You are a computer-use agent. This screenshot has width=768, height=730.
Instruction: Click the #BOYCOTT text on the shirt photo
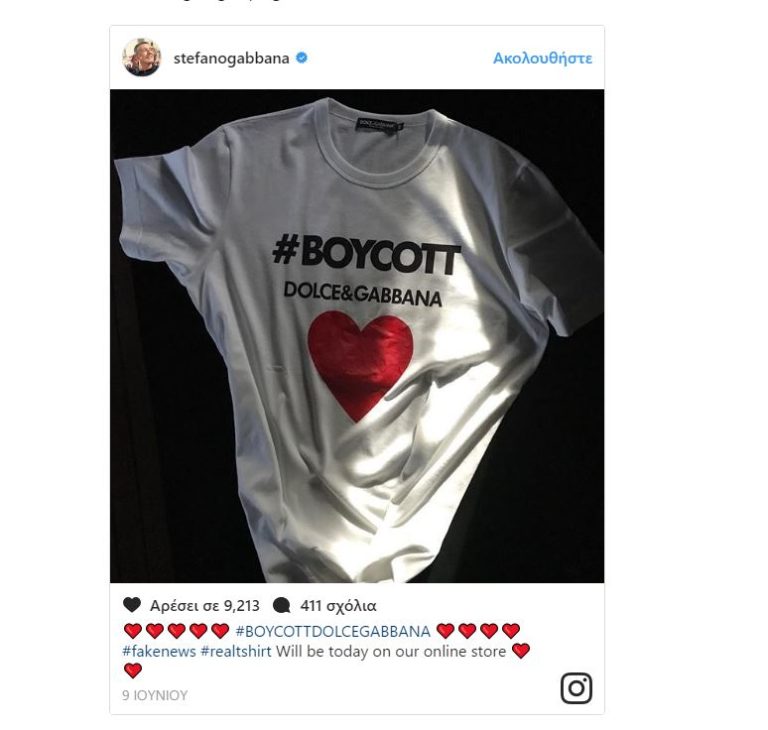point(366,255)
